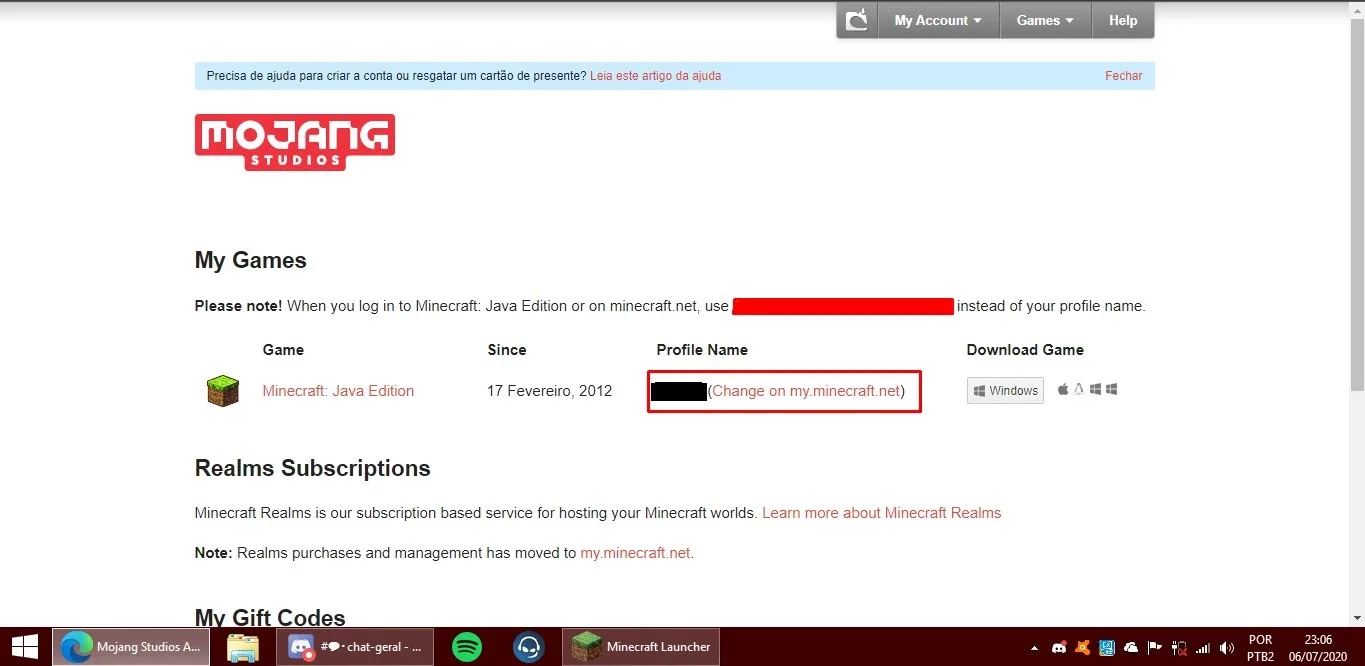The width and height of the screenshot is (1365, 666).
Task: Click 'Change on my.minecraft.net' link
Action: point(806,391)
